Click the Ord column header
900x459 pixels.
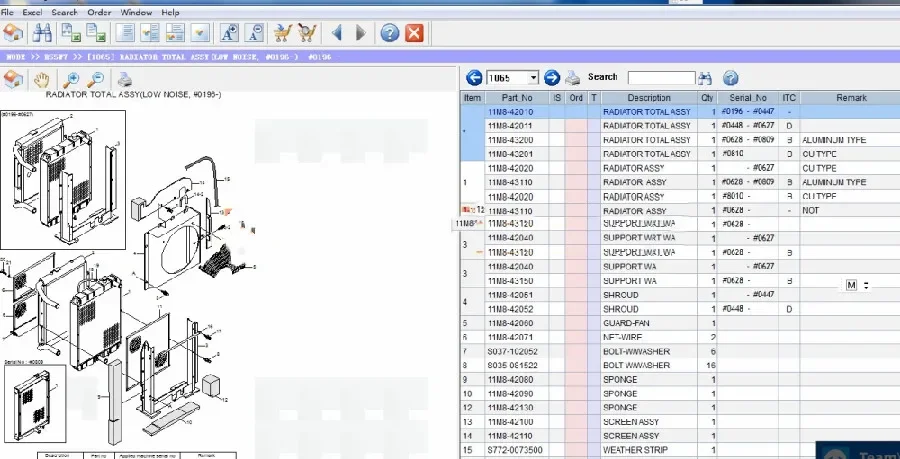pyautogui.click(x=576, y=98)
